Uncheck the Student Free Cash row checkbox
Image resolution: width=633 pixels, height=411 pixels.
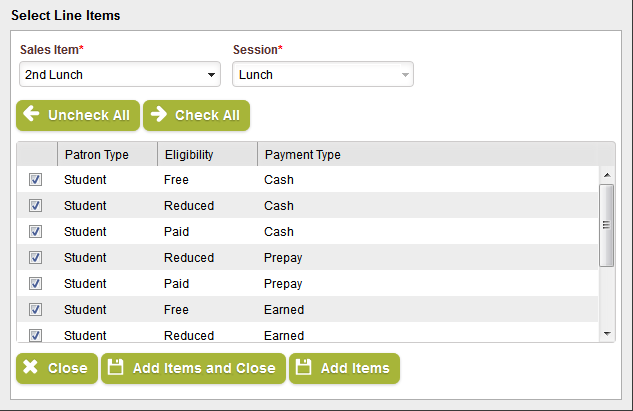(36, 180)
